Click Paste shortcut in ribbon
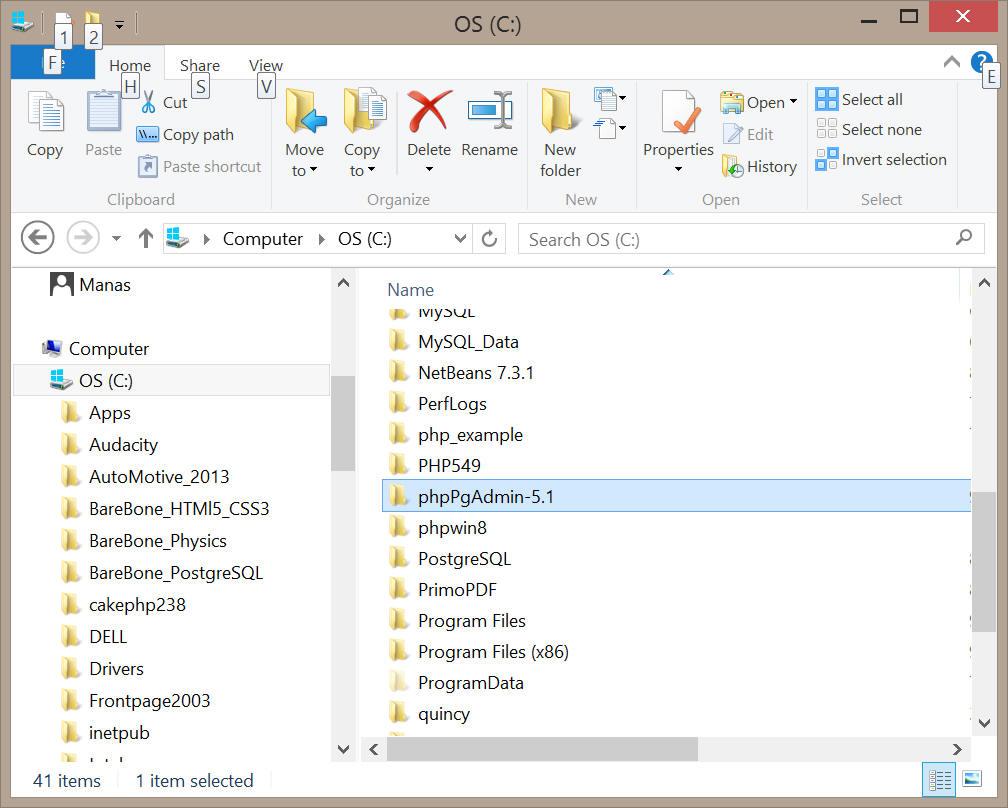Viewport: 1008px width, 808px height. pyautogui.click(x=199, y=166)
